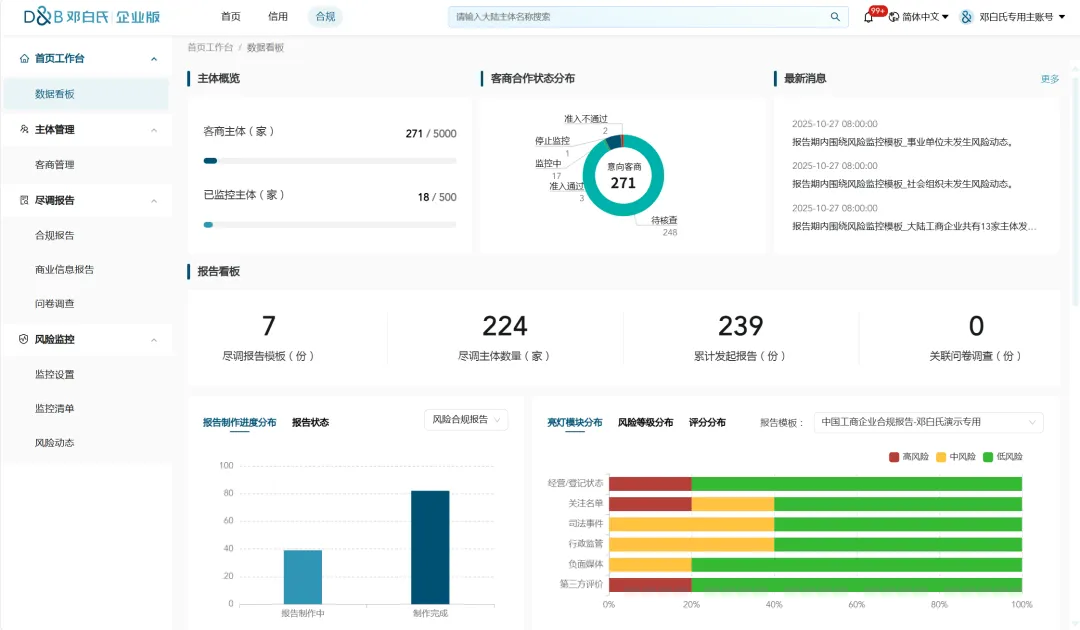Click the yellow segment in 司法事件 row
This screenshot has width=1080, height=630.
click(x=692, y=524)
